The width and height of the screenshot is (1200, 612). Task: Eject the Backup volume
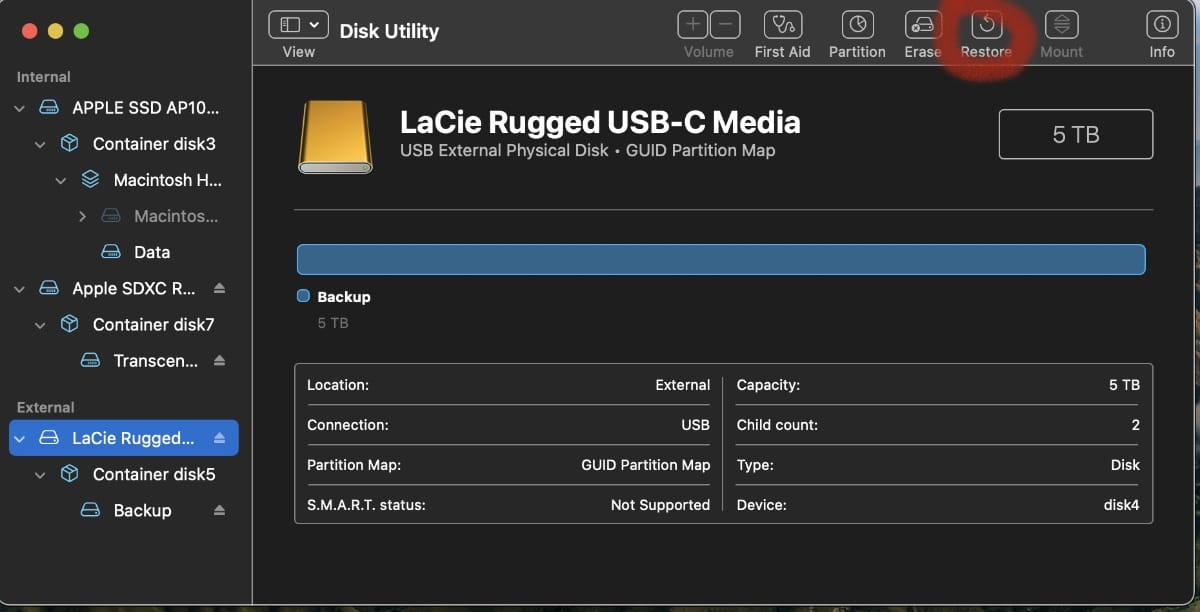(x=220, y=510)
